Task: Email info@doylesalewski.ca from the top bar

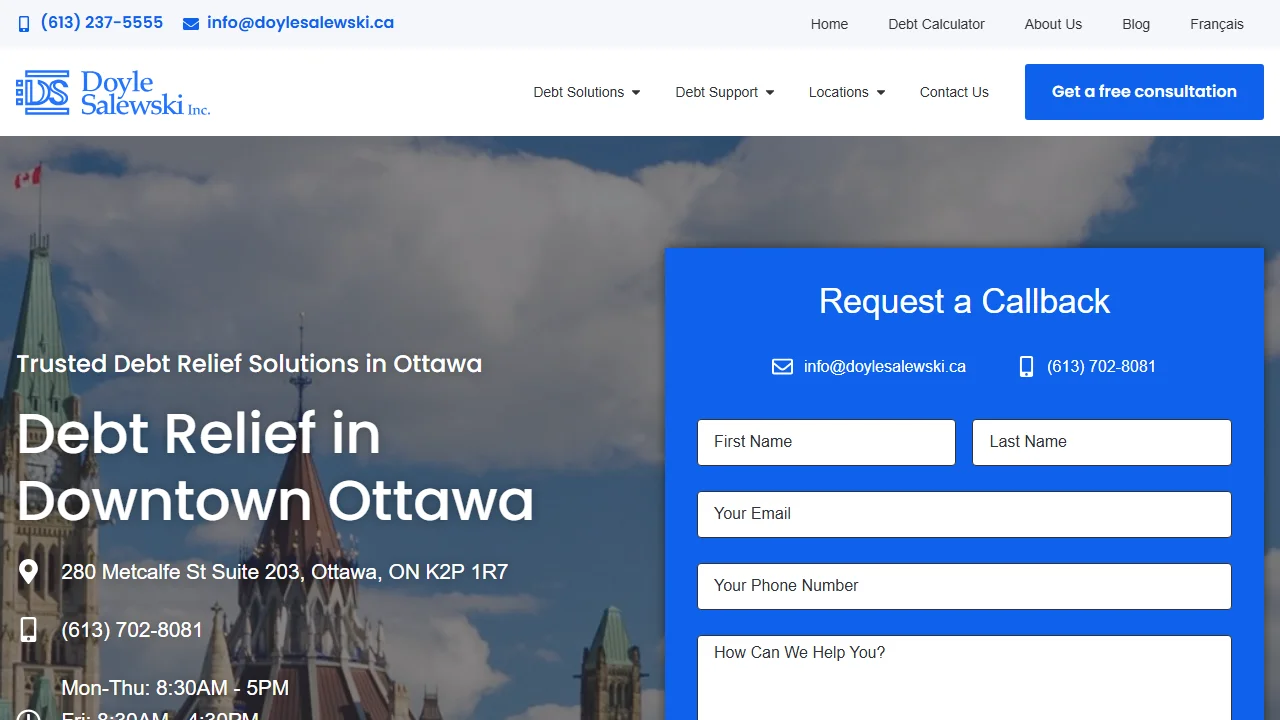Action: (x=300, y=23)
